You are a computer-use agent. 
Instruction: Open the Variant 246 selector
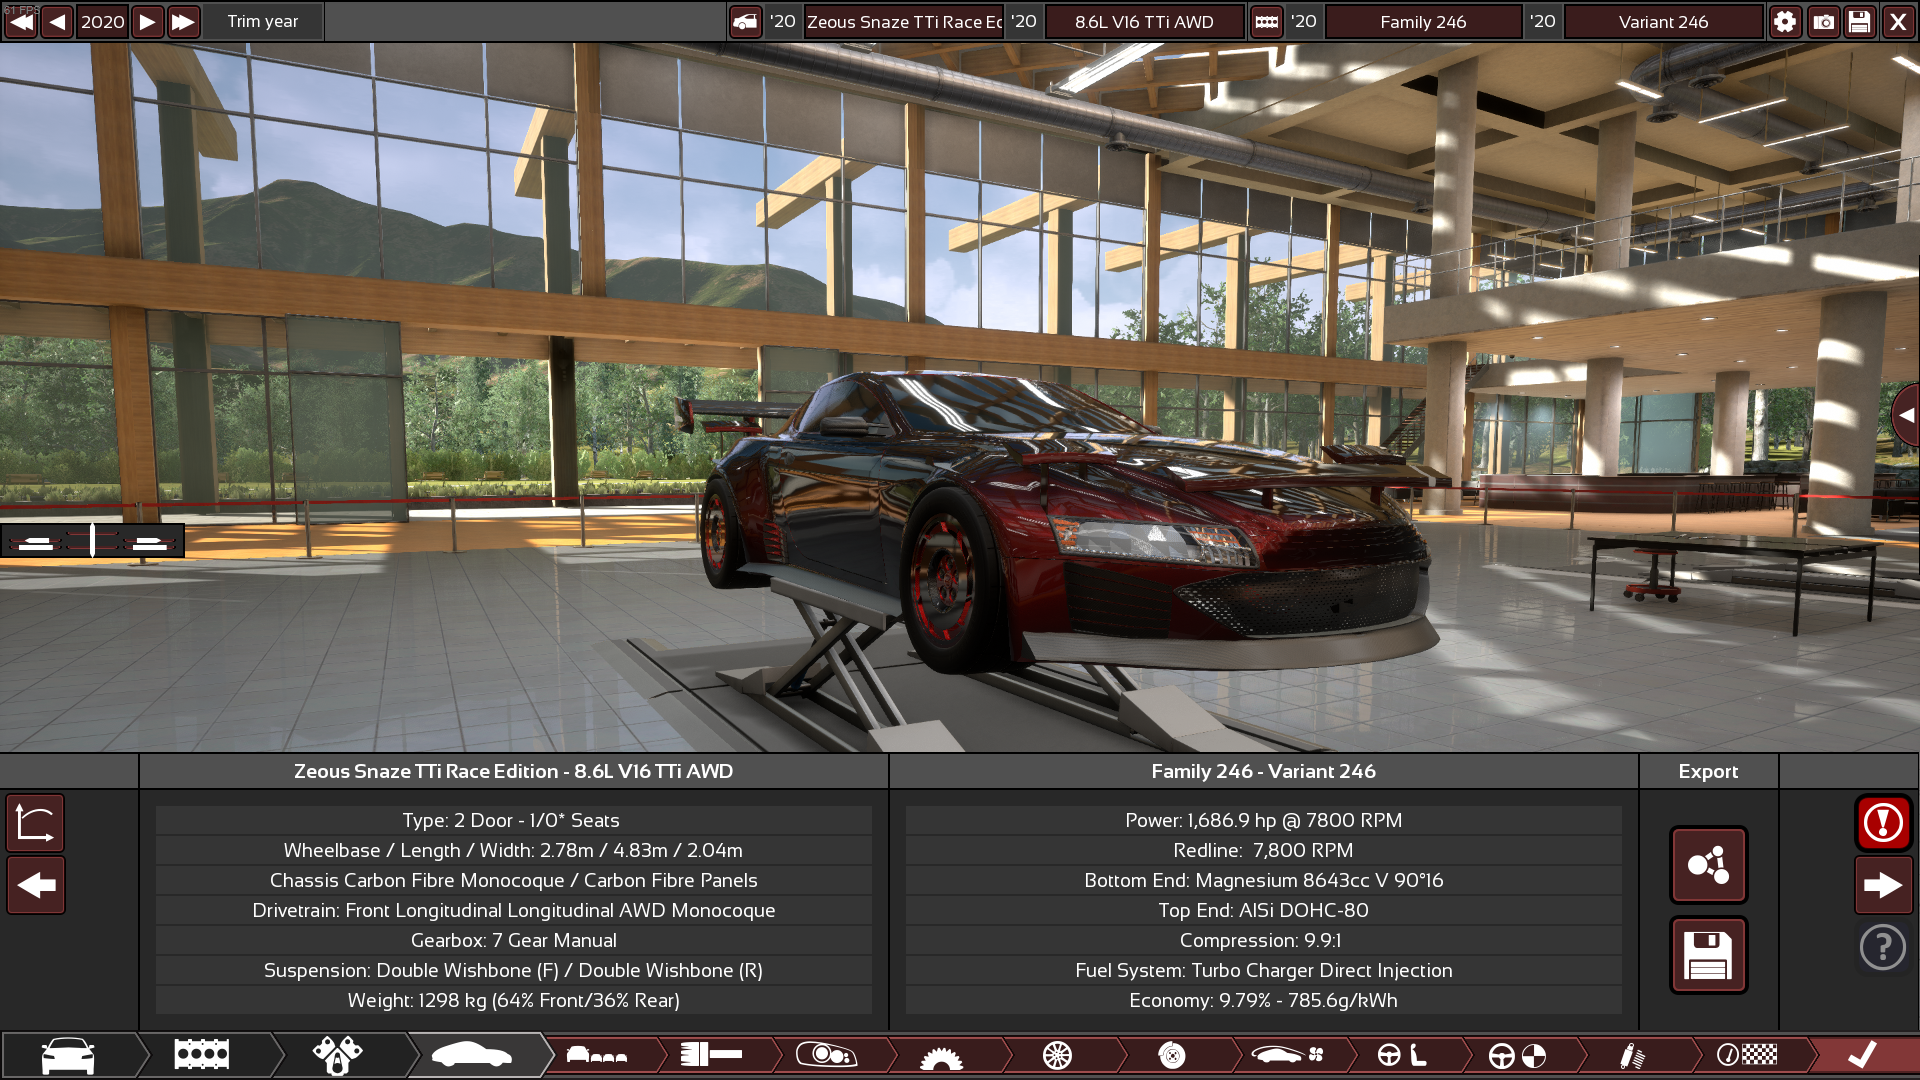coord(1663,22)
